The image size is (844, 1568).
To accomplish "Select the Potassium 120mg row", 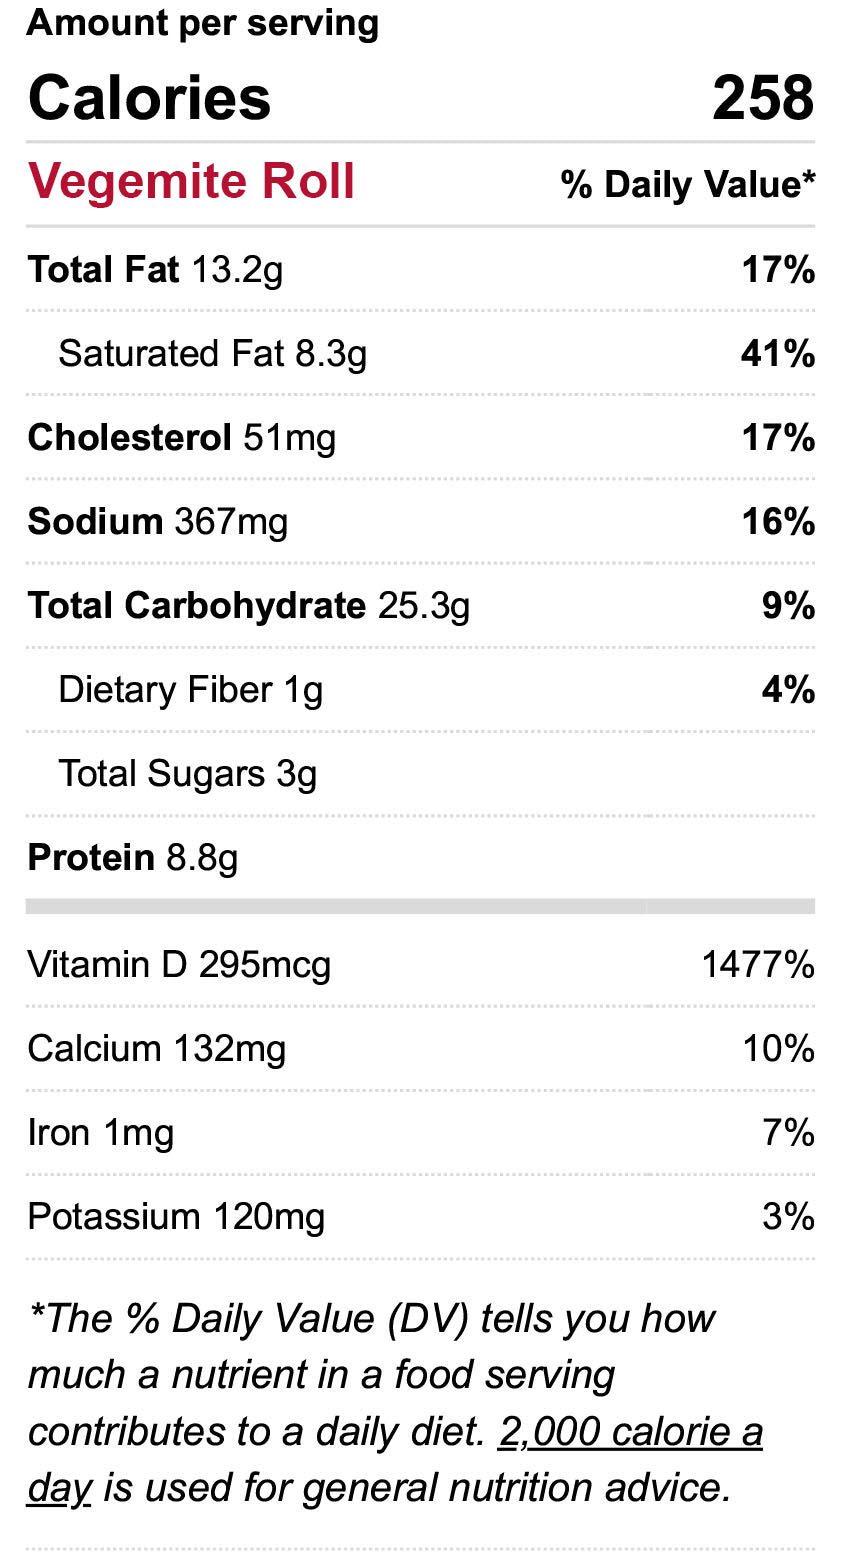I will [x=176, y=1217].
